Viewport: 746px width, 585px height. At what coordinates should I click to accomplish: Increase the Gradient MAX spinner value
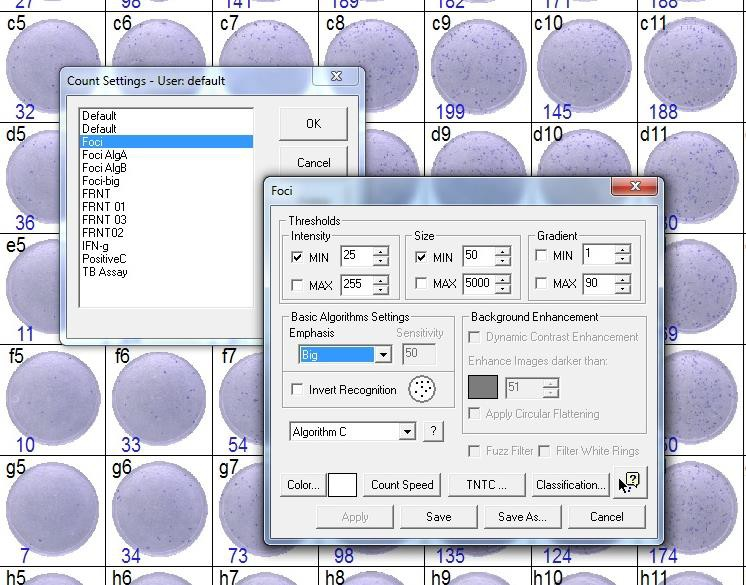[622, 279]
